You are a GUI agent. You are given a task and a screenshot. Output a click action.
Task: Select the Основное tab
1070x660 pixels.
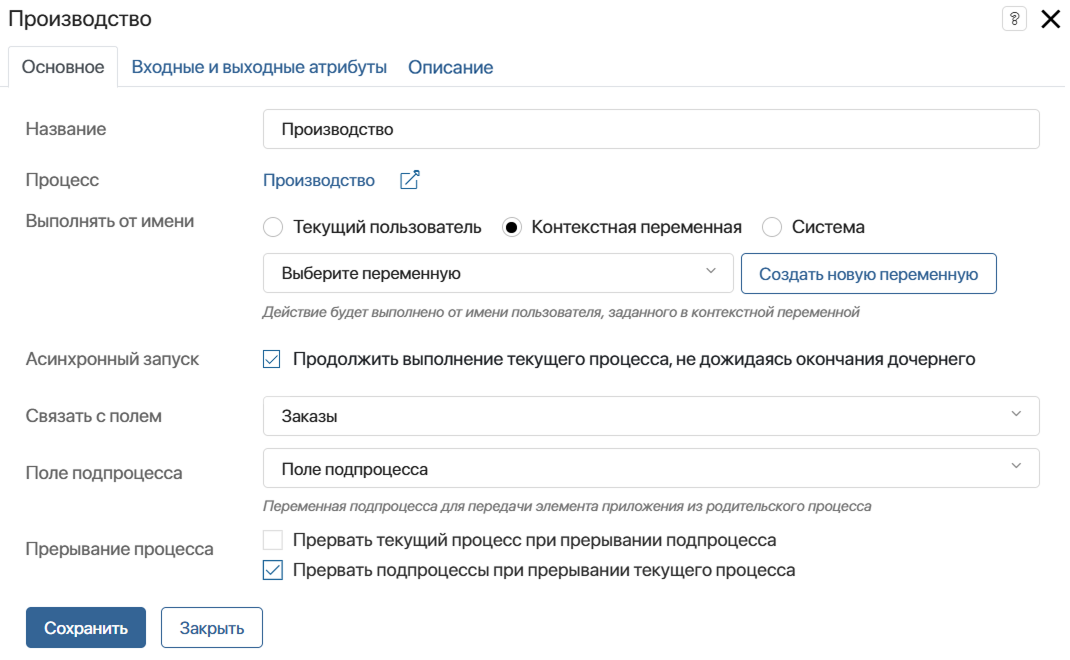pos(63,67)
